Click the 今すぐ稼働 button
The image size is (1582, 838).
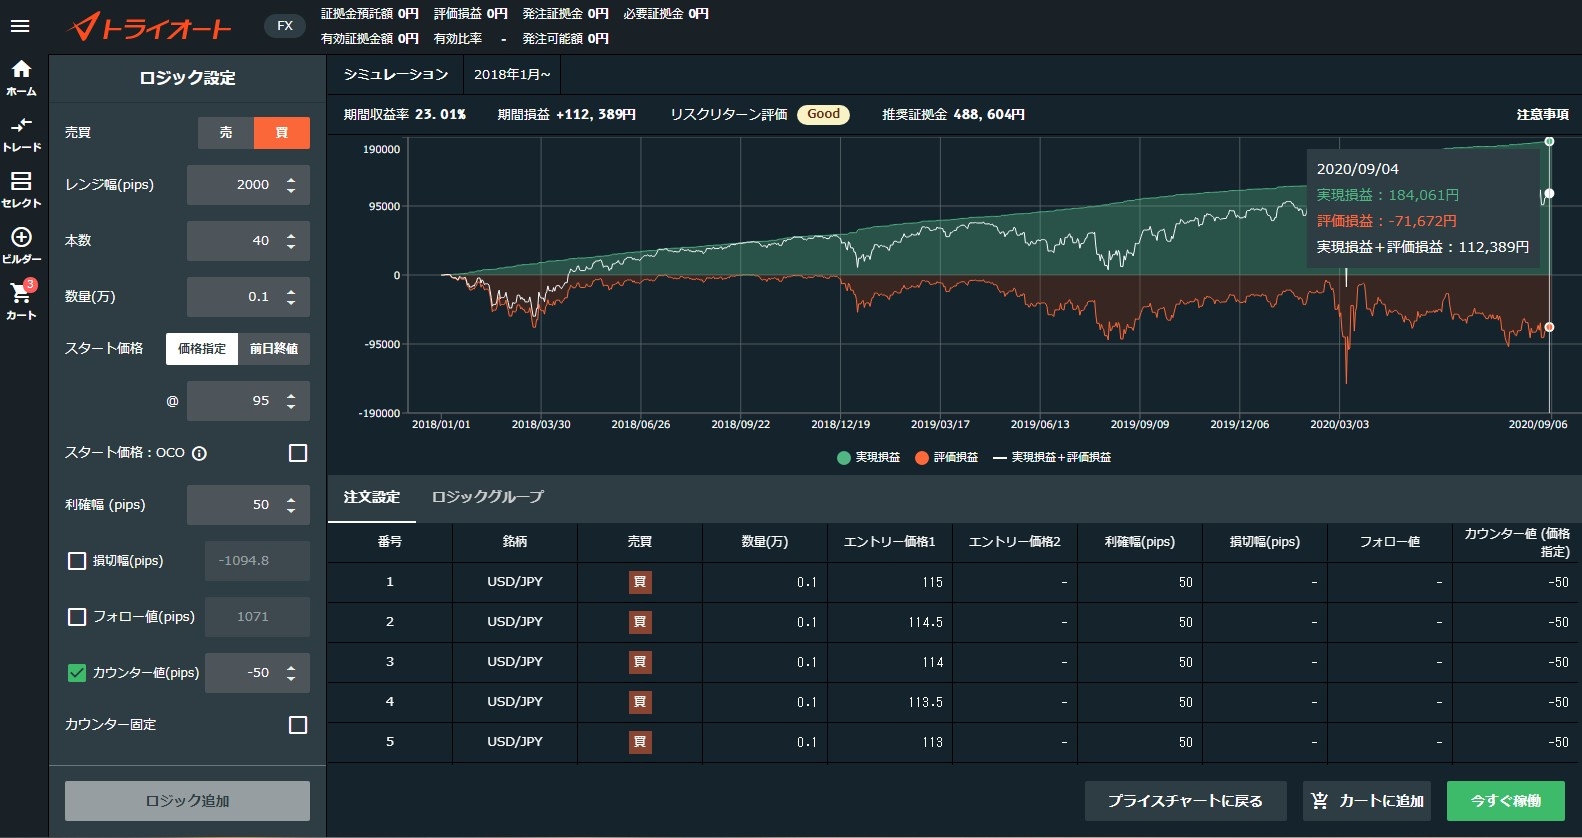[1506, 801]
